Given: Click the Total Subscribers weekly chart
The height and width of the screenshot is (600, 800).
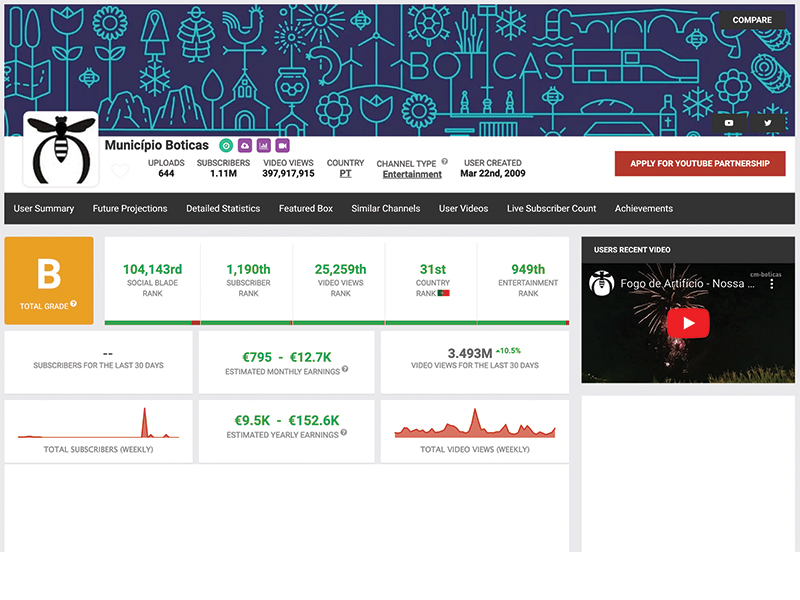Looking at the screenshot, I should (98, 423).
